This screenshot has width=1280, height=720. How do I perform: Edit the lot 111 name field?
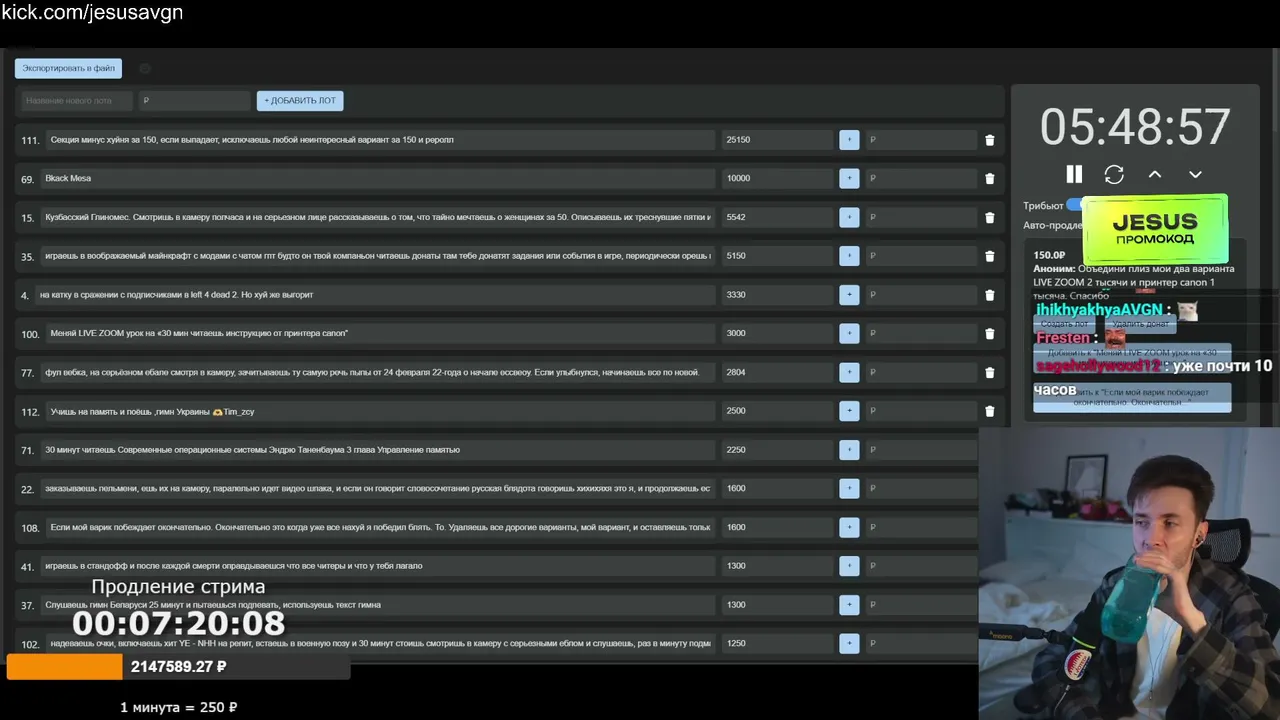point(380,140)
